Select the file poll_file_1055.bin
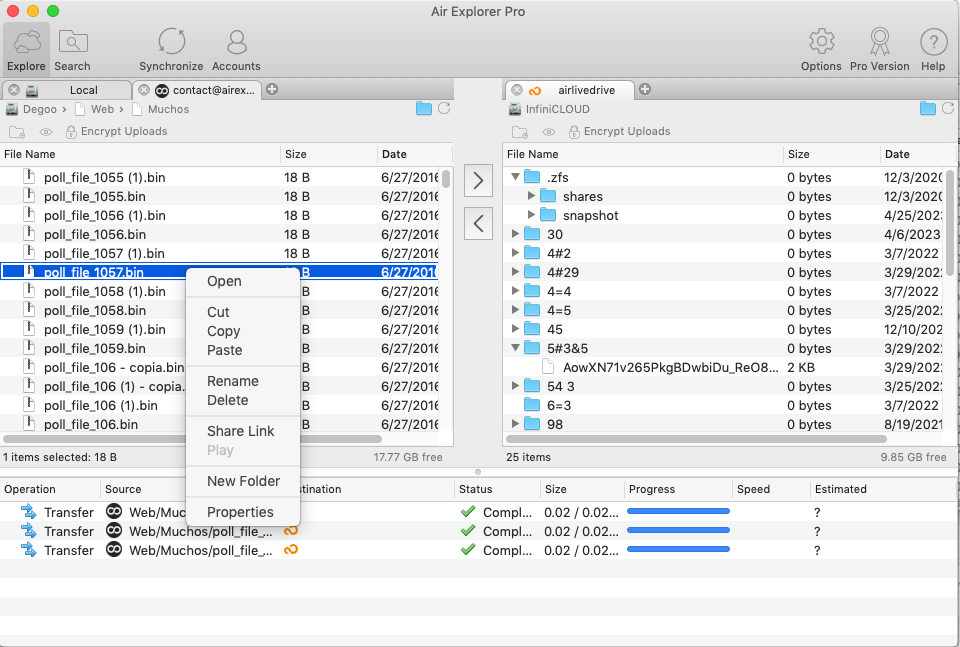The height and width of the screenshot is (647, 960). coord(219,196)
